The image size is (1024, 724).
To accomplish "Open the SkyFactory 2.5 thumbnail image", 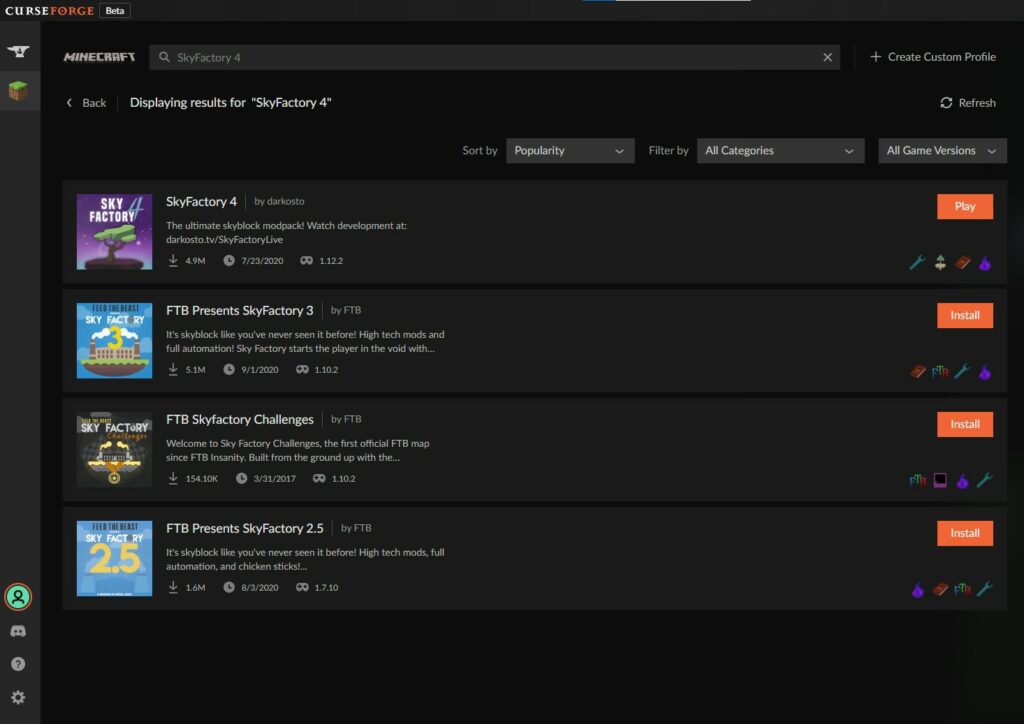I will 114,559.
